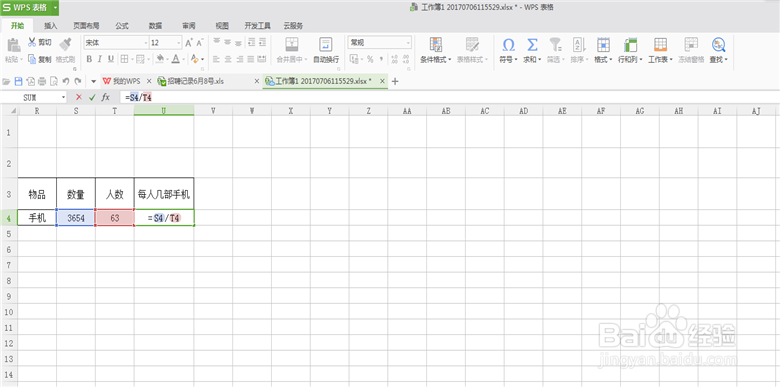Click the Copy (复制) button
Viewport: 780px width, 387px height.
39,59
